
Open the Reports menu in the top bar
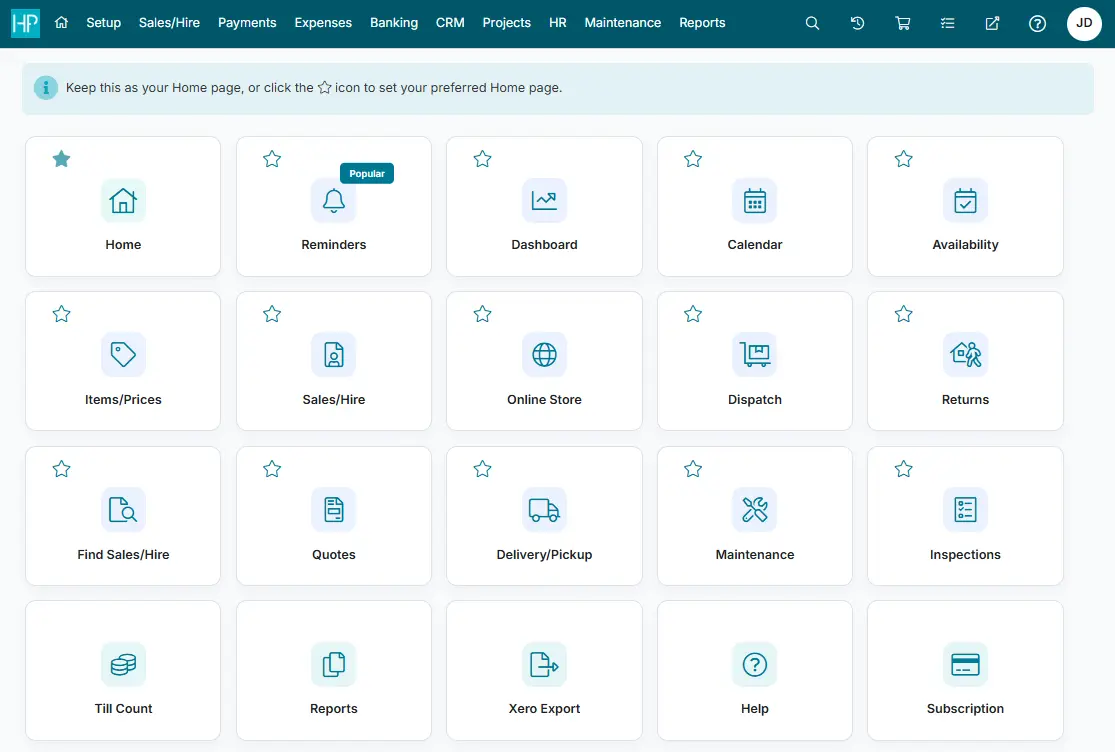pyautogui.click(x=702, y=23)
